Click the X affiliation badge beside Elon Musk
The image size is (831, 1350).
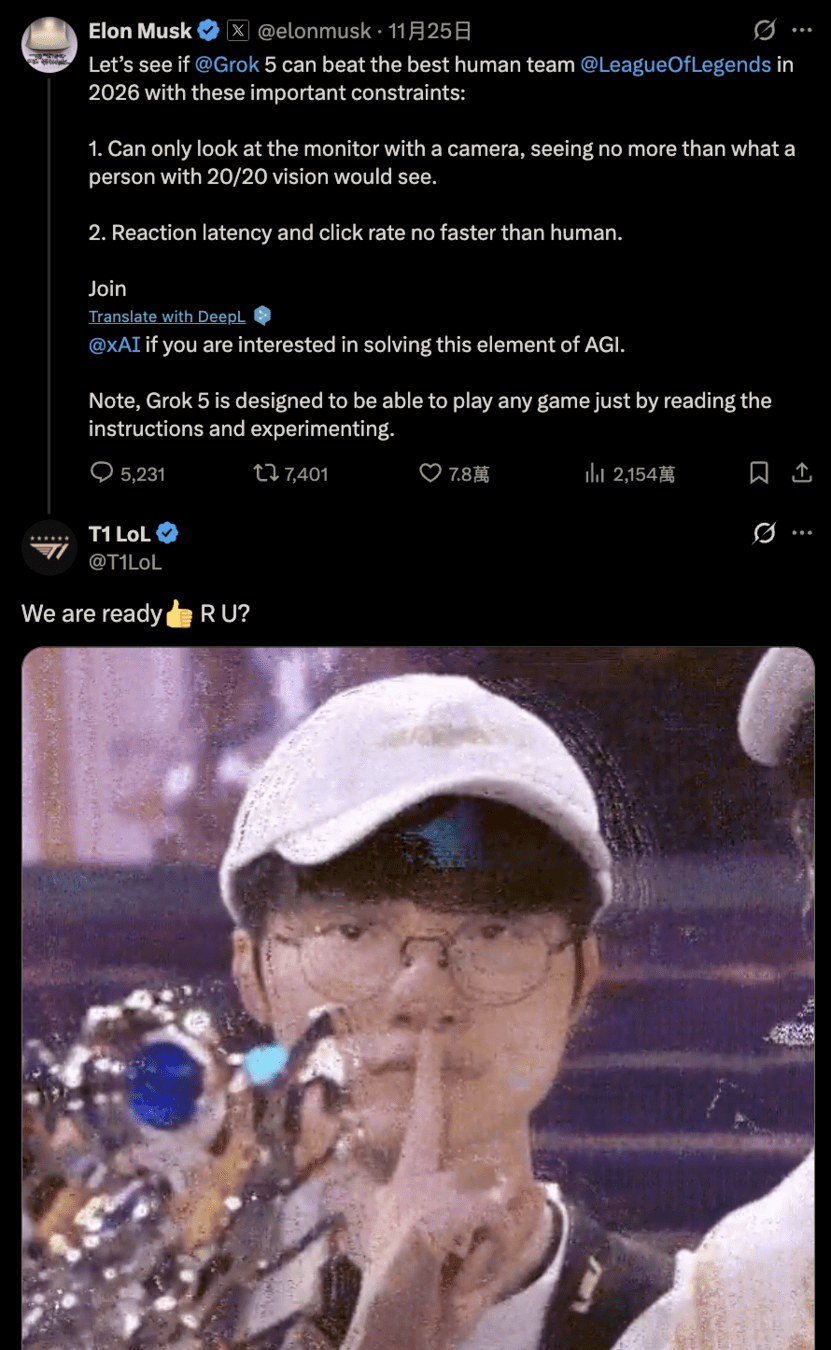point(238,31)
